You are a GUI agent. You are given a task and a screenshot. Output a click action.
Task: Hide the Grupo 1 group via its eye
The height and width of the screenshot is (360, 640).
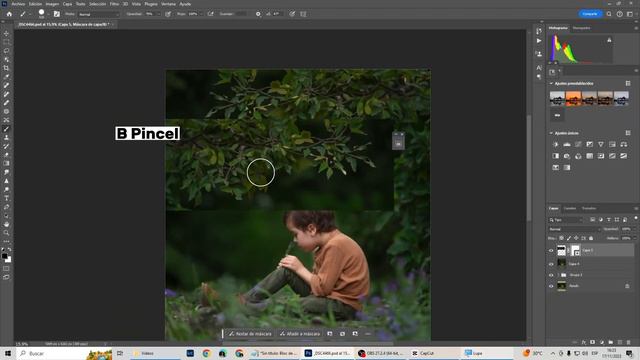pos(551,275)
